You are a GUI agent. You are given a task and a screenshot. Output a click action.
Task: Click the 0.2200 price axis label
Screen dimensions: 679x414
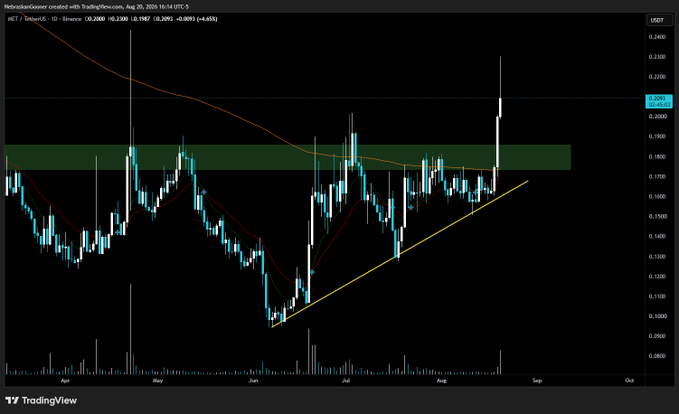(657, 77)
